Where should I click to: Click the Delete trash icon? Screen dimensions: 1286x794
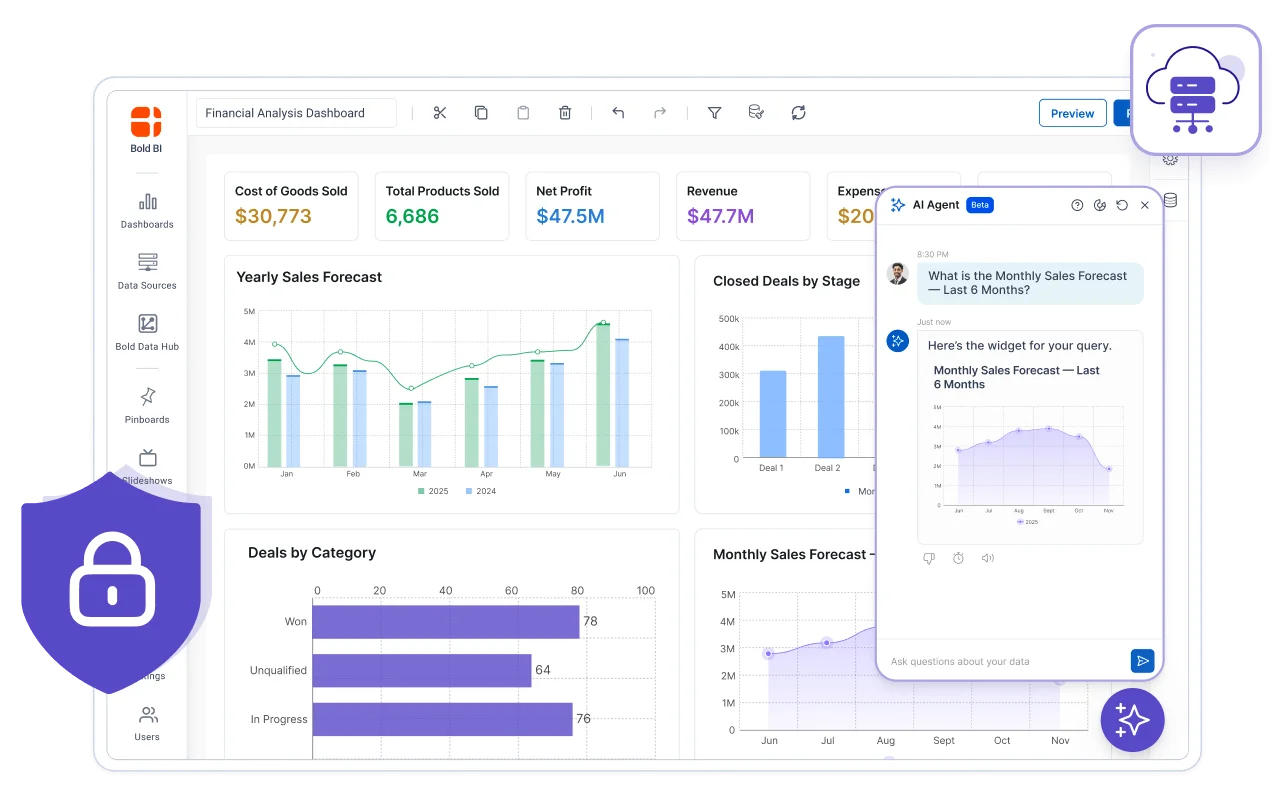tap(565, 113)
